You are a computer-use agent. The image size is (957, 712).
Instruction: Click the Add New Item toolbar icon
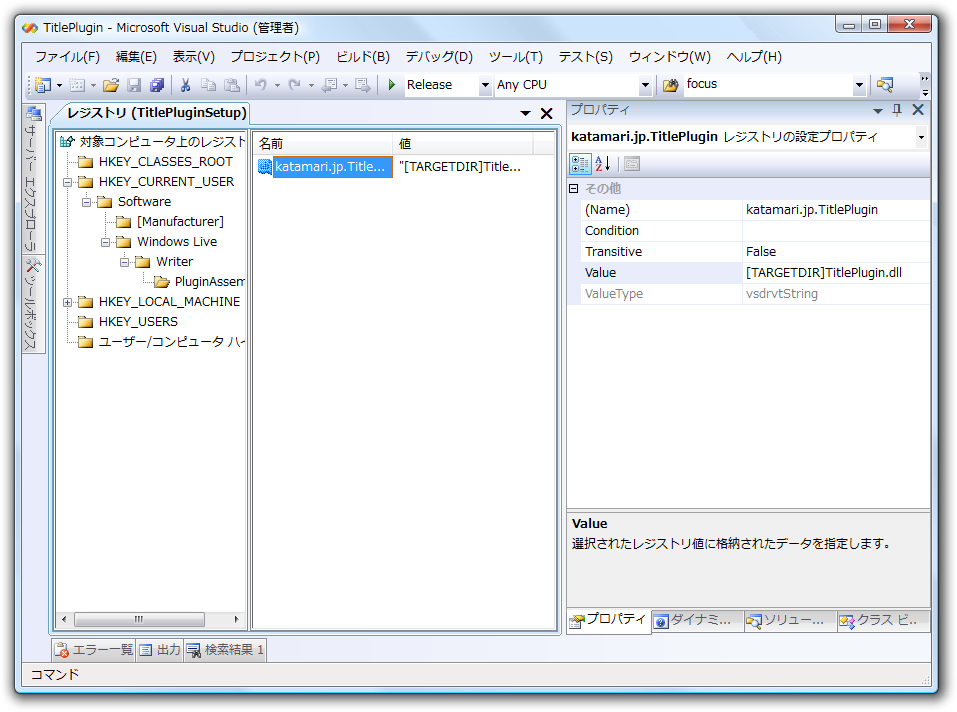(78, 85)
